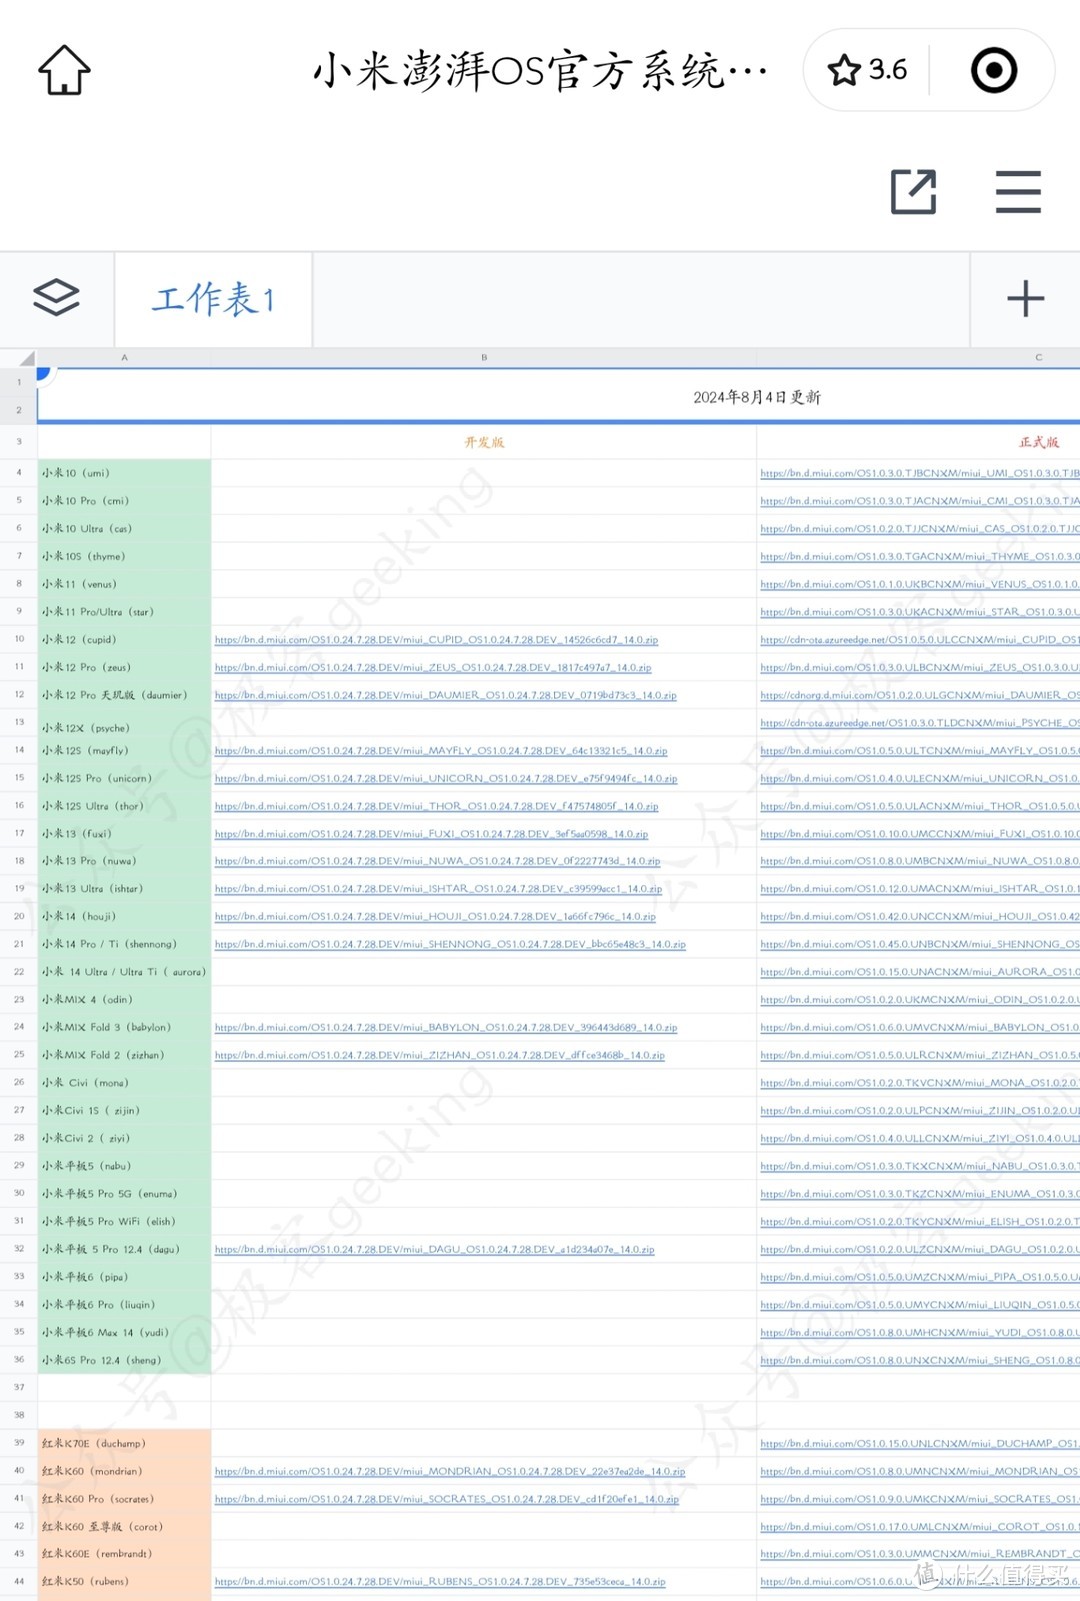This screenshot has height=1601, width=1080.
Task: Open the PSYCHE stable version link
Action: pyautogui.click(x=919, y=723)
